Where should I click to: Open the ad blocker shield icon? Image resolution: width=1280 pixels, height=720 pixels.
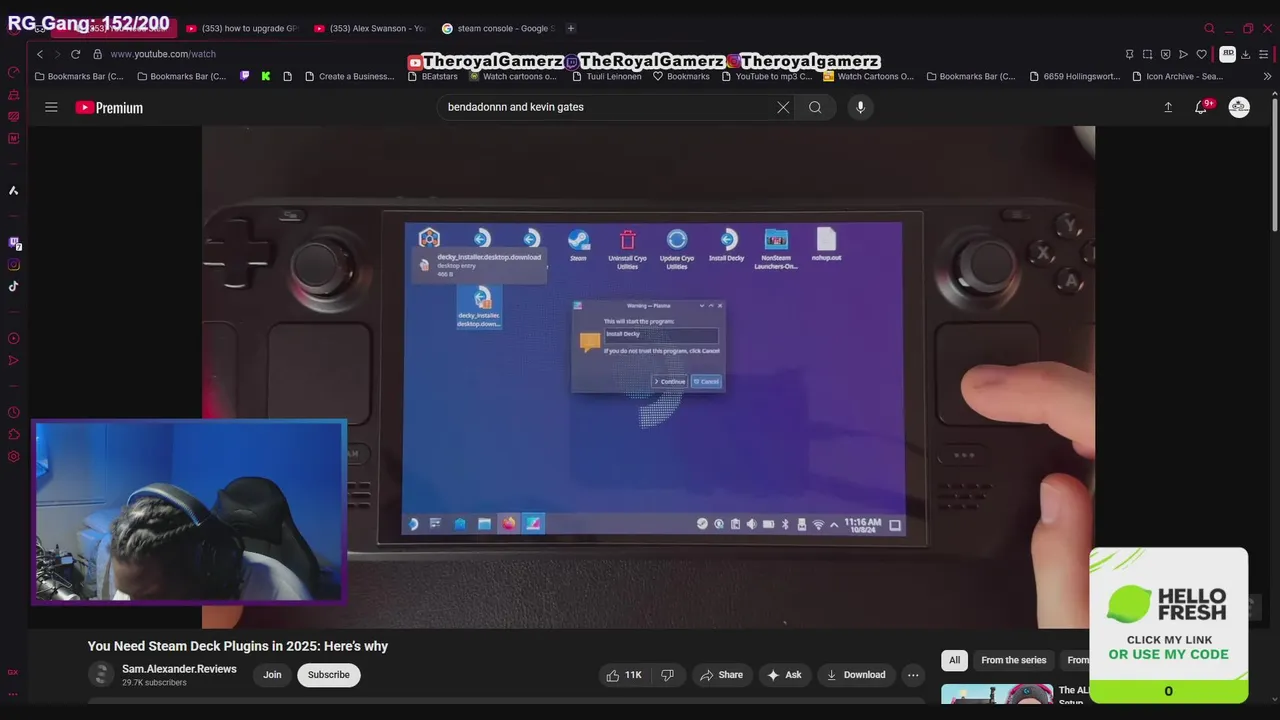(x=1165, y=54)
